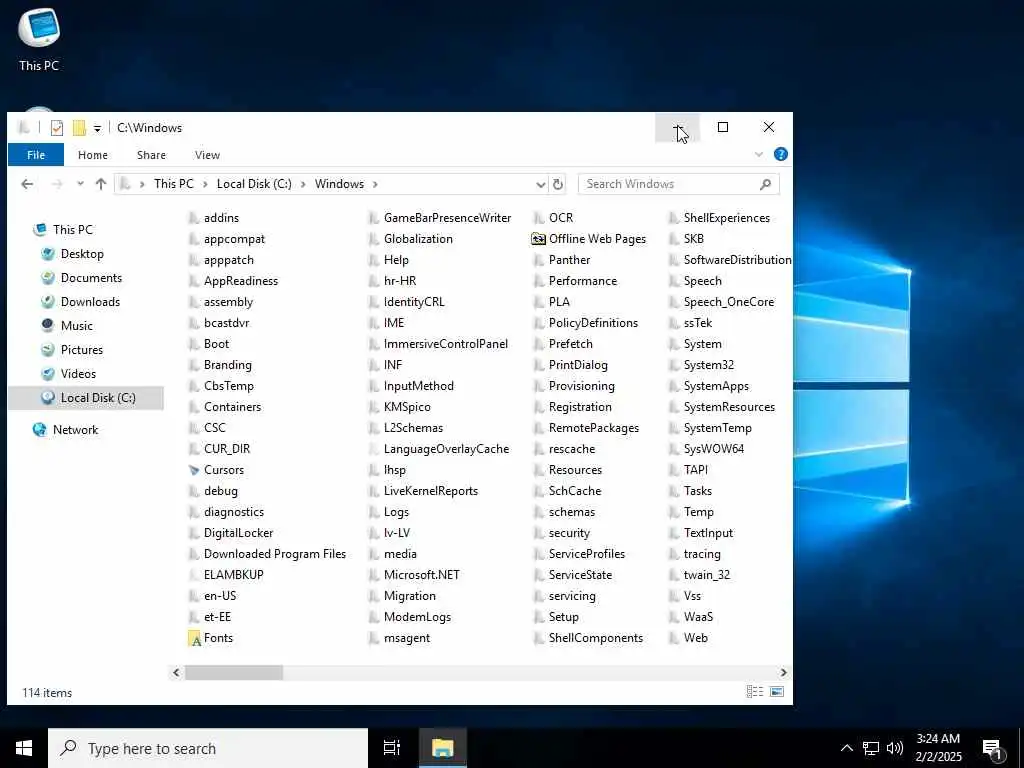This screenshot has width=1024, height=768.
Task: Click the New folder quick access icon
Action: (79, 127)
